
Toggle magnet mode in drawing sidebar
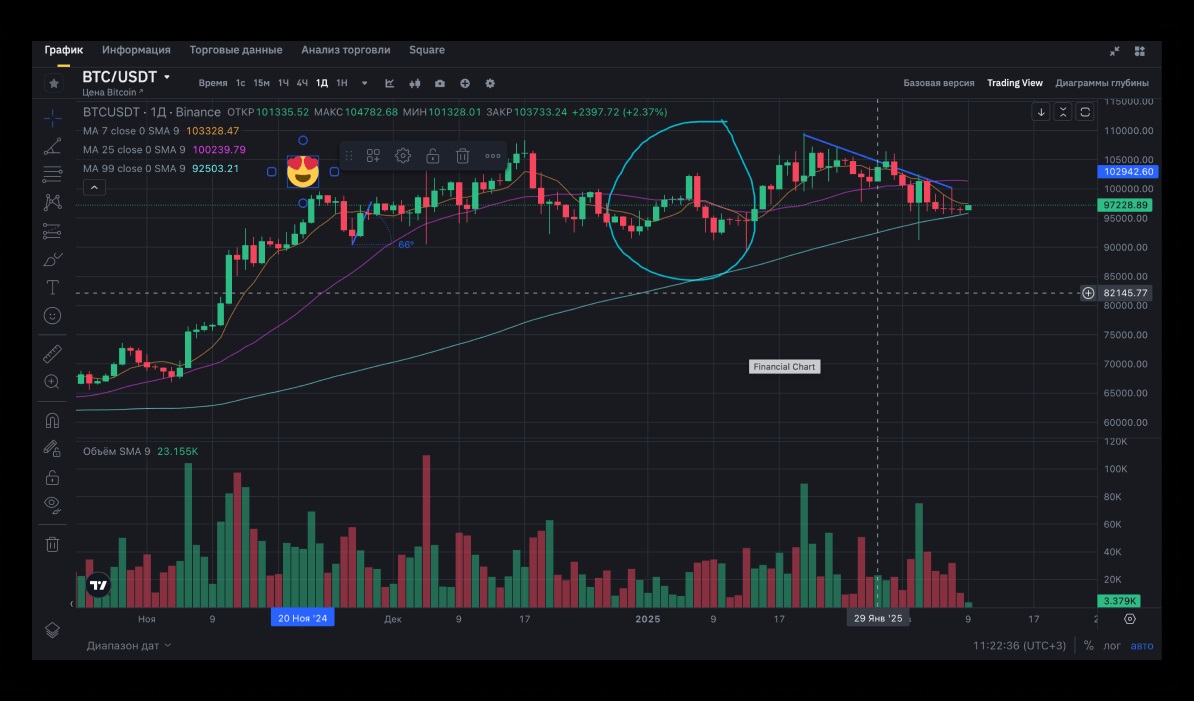tap(53, 420)
